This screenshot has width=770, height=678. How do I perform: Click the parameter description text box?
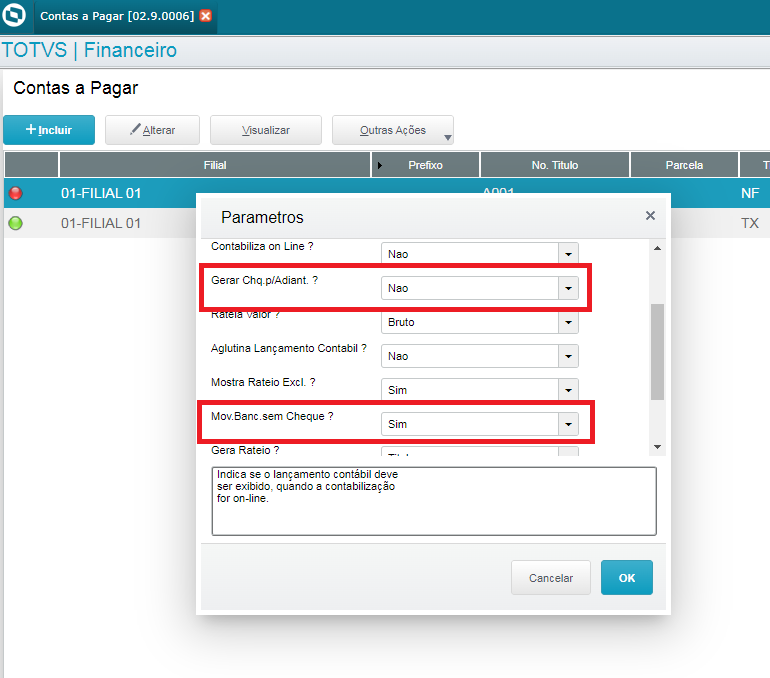tap(434, 501)
